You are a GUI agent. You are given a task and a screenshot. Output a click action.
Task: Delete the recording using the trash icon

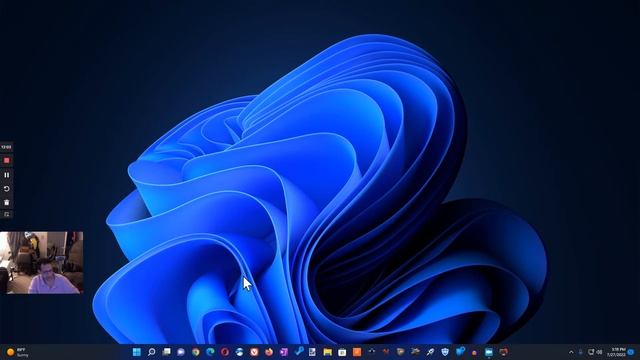tap(7, 202)
